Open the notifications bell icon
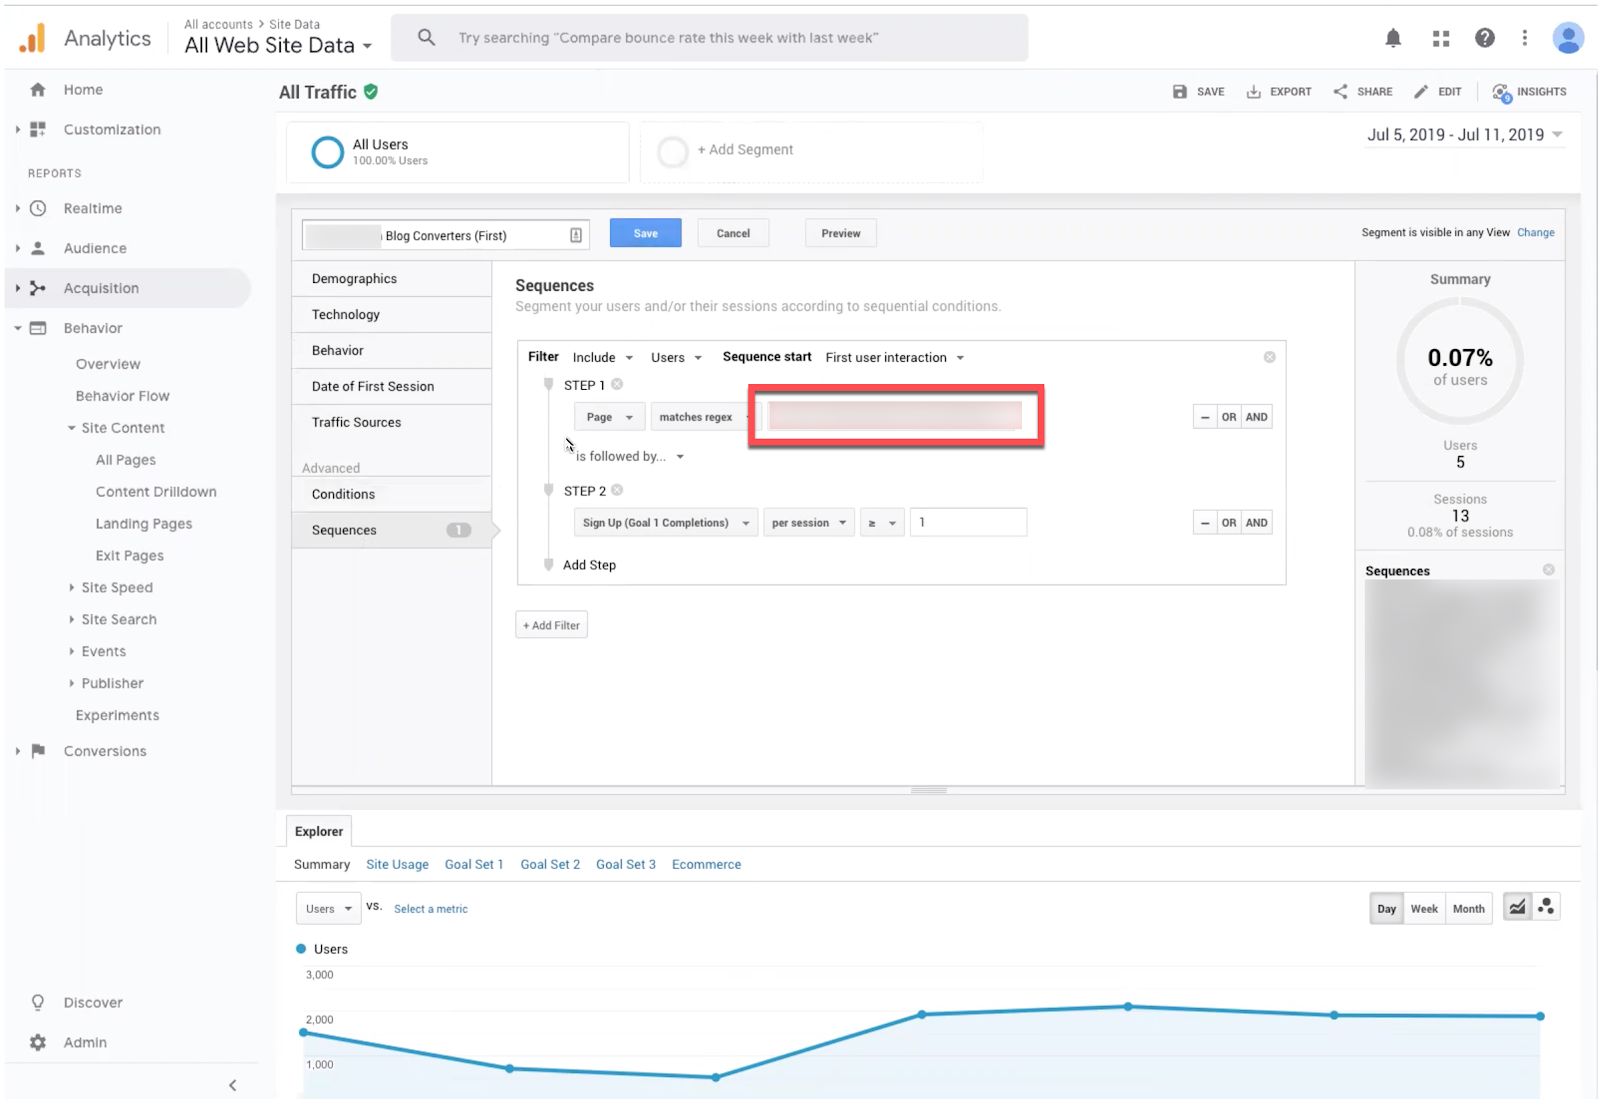Screen dimensions: 1600x1099 coord(1393,38)
